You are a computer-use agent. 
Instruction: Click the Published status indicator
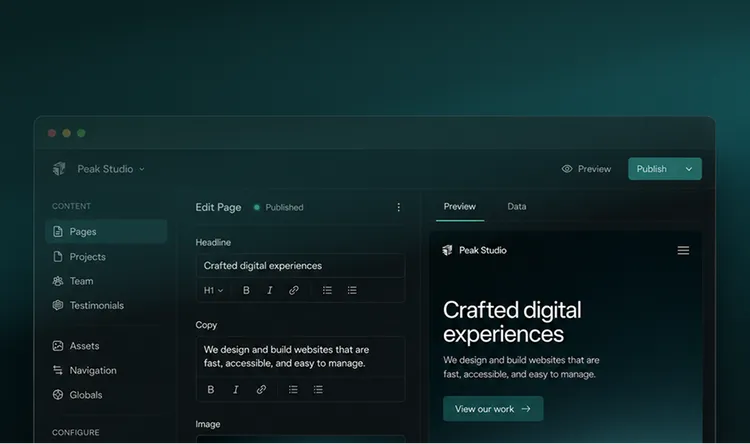[278, 207]
